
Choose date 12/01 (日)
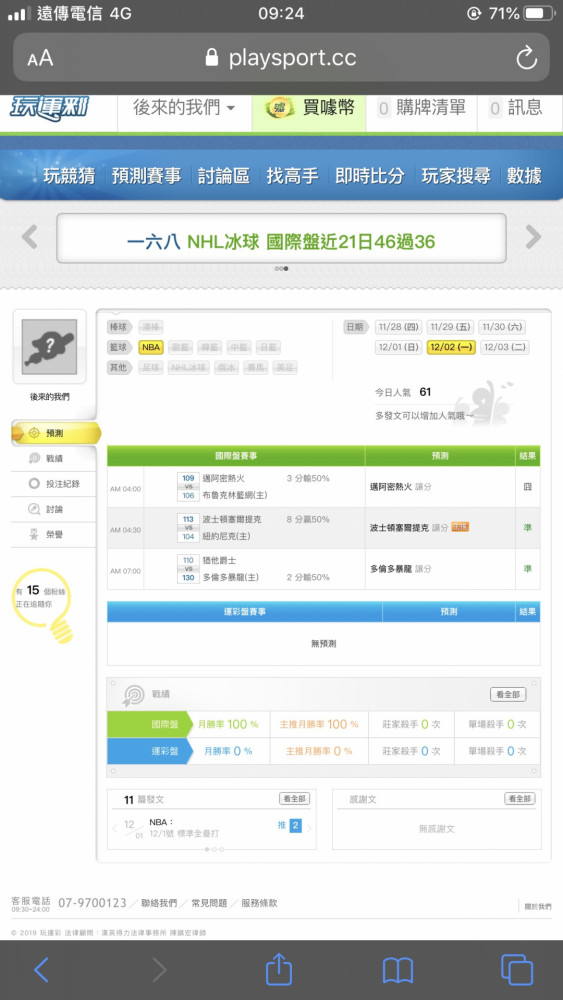(x=398, y=348)
